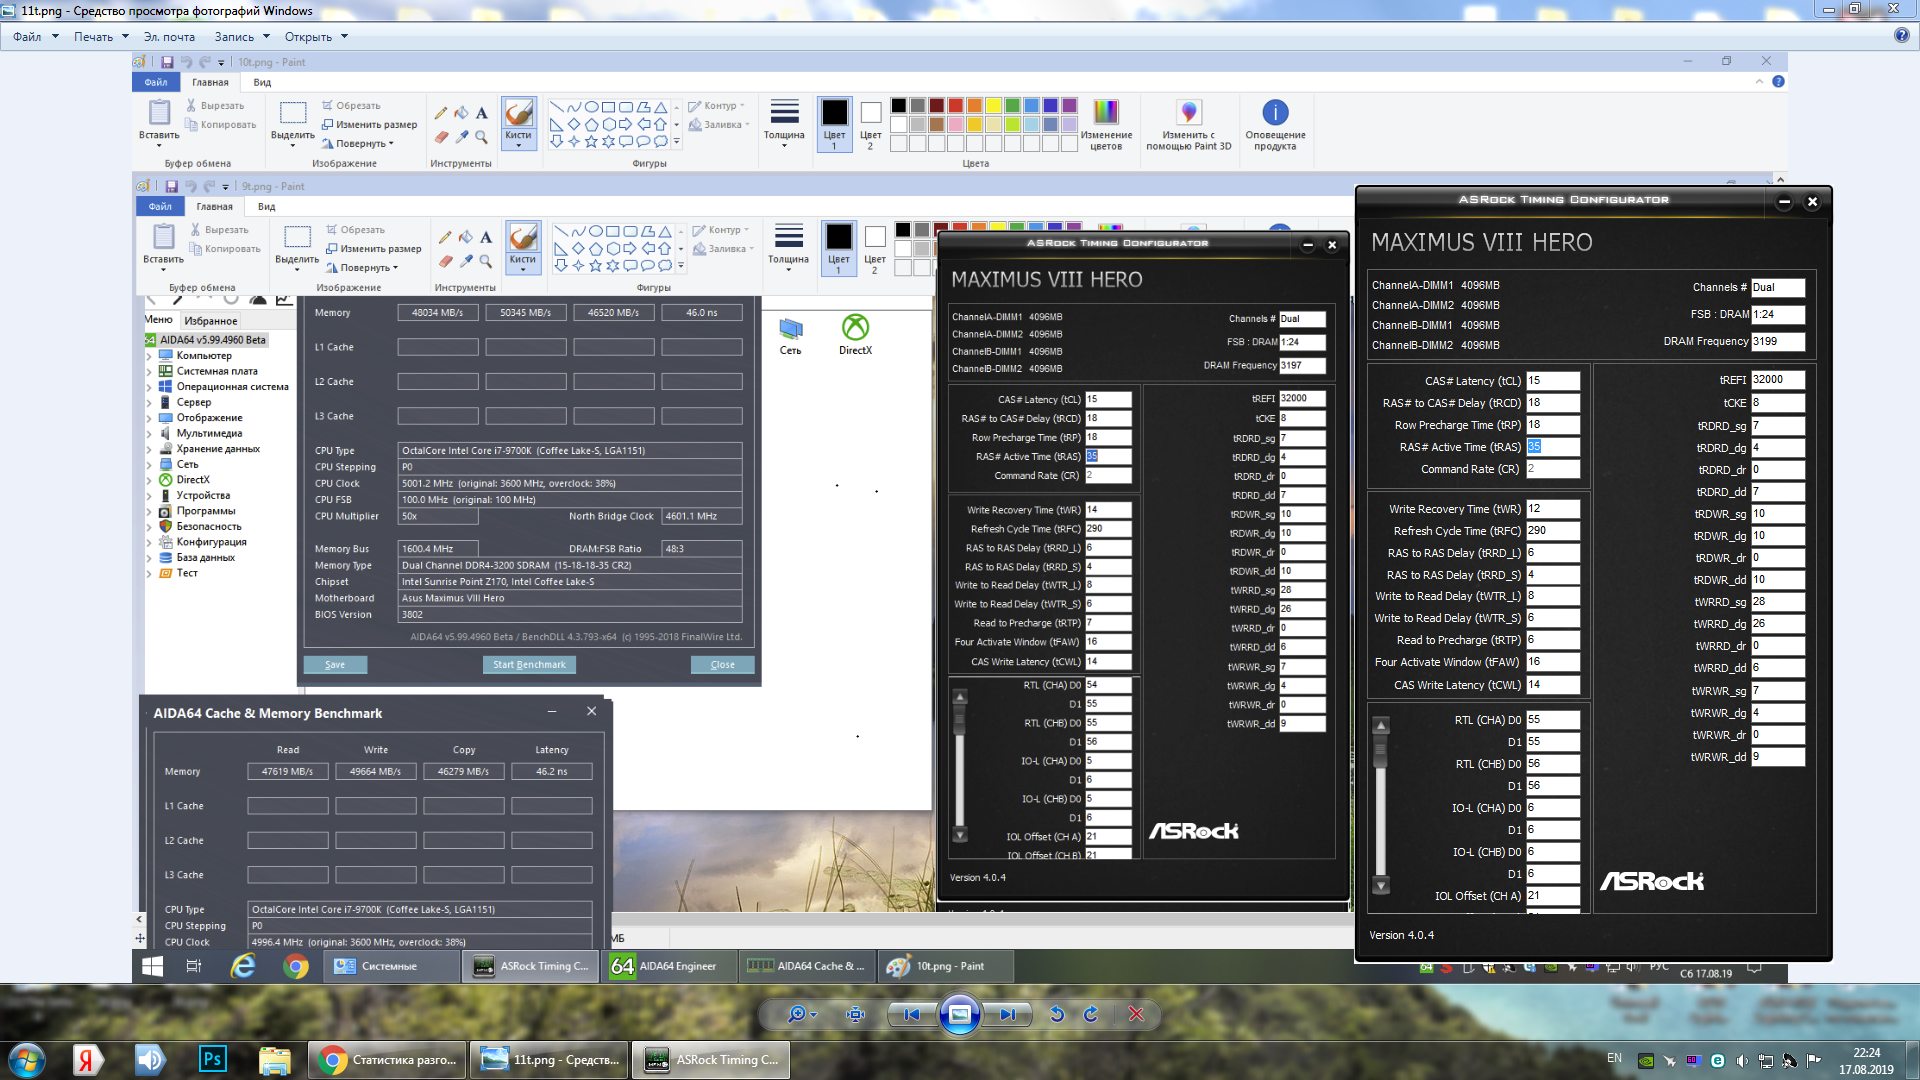Rotate the photo counterclockwise
This screenshot has width=1920, height=1080.
coord(1056,1014)
